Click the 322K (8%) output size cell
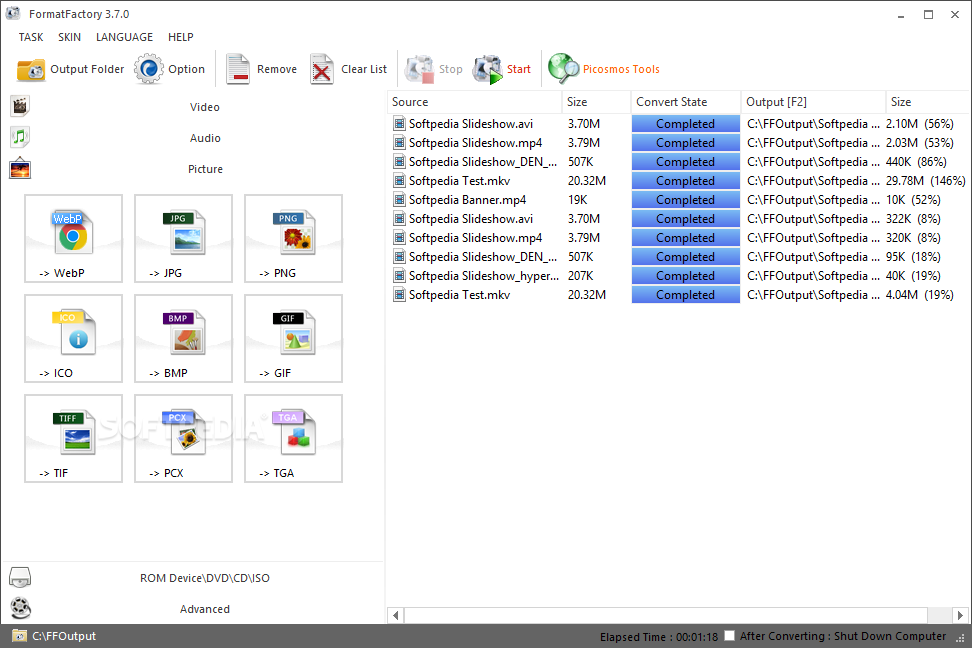 pyautogui.click(x=913, y=219)
